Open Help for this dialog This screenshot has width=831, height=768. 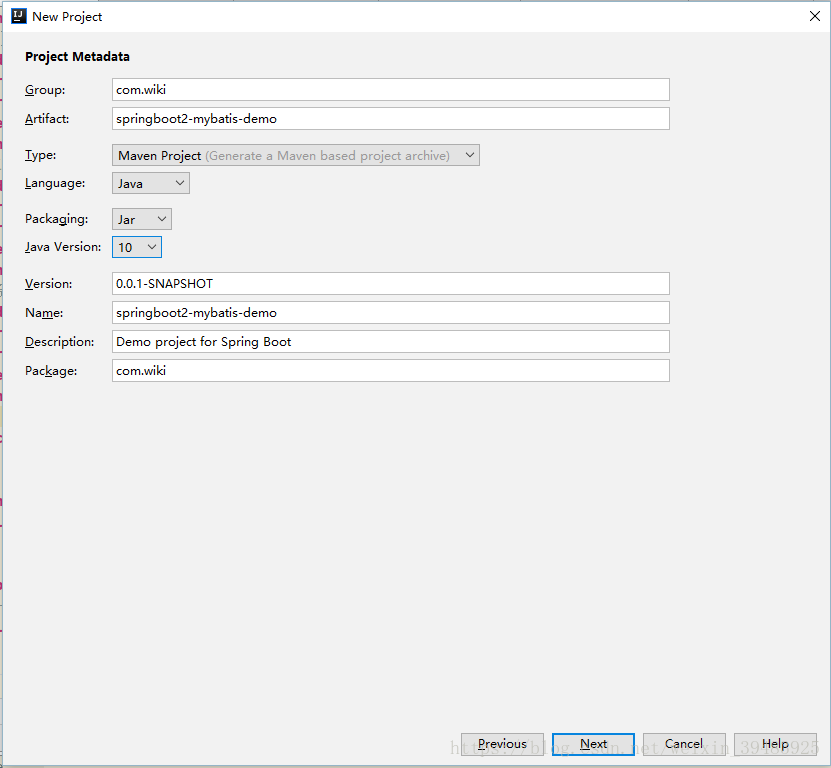[x=775, y=744]
